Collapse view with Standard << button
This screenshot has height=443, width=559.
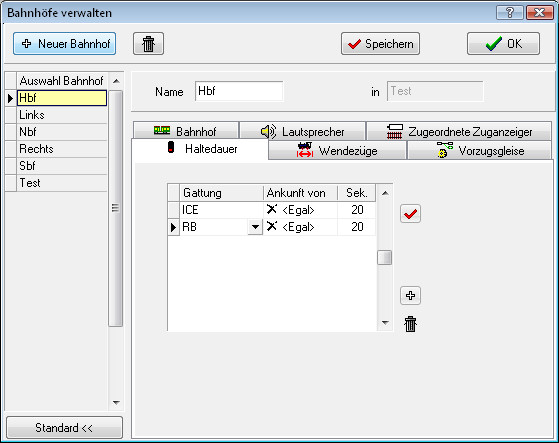pos(64,427)
